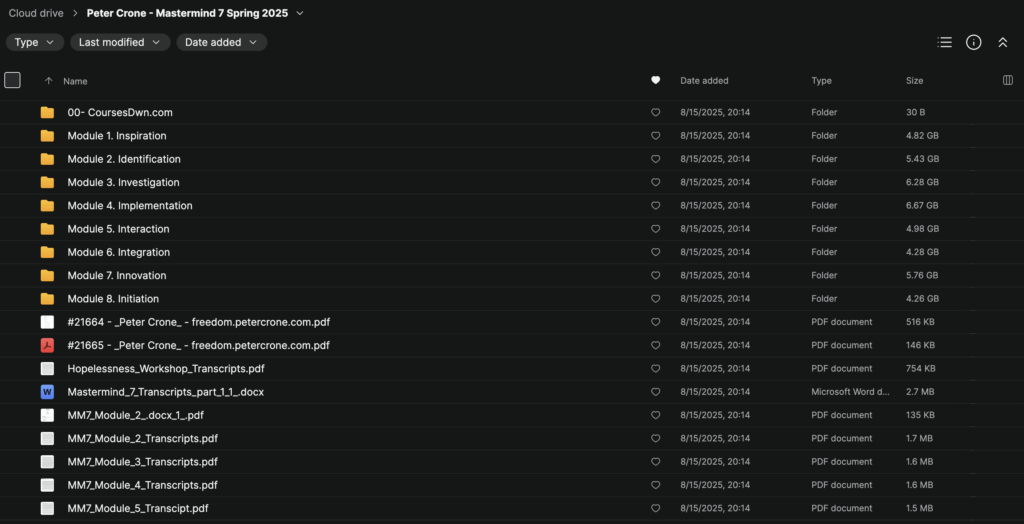Open the Date added filter dropdown
Viewport: 1024px width, 524px height.
point(221,42)
